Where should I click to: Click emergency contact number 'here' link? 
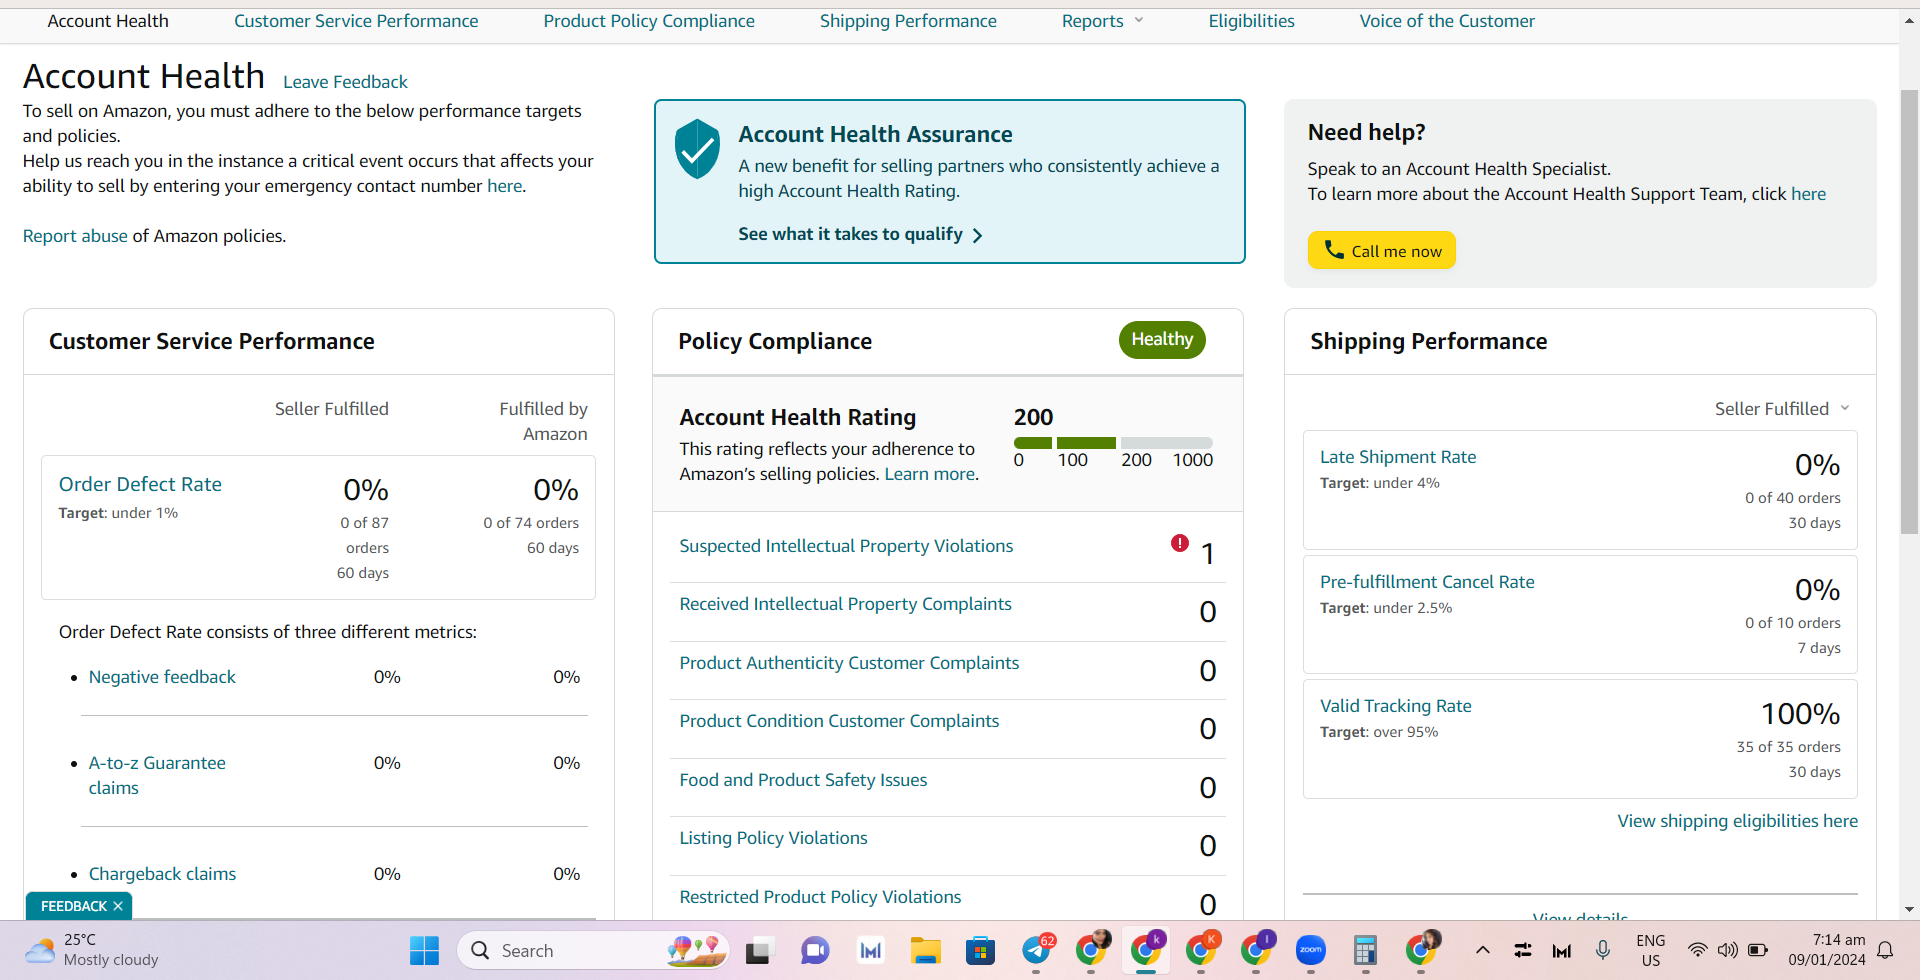[504, 186]
